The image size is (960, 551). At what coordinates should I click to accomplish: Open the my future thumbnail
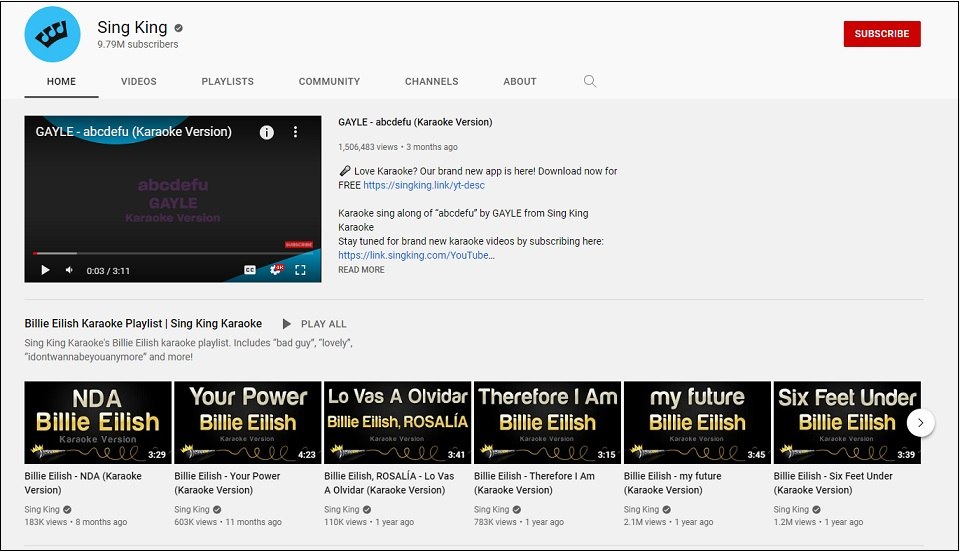tap(697, 422)
